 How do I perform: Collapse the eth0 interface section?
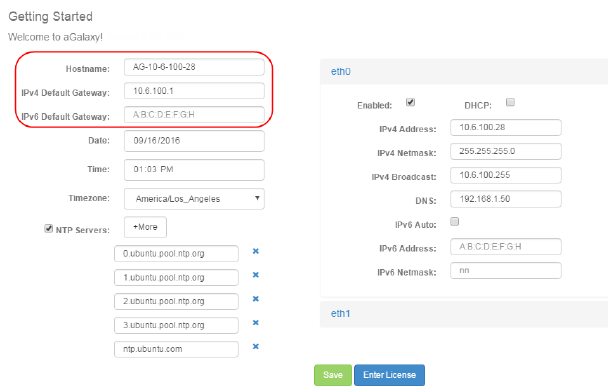coord(340,72)
